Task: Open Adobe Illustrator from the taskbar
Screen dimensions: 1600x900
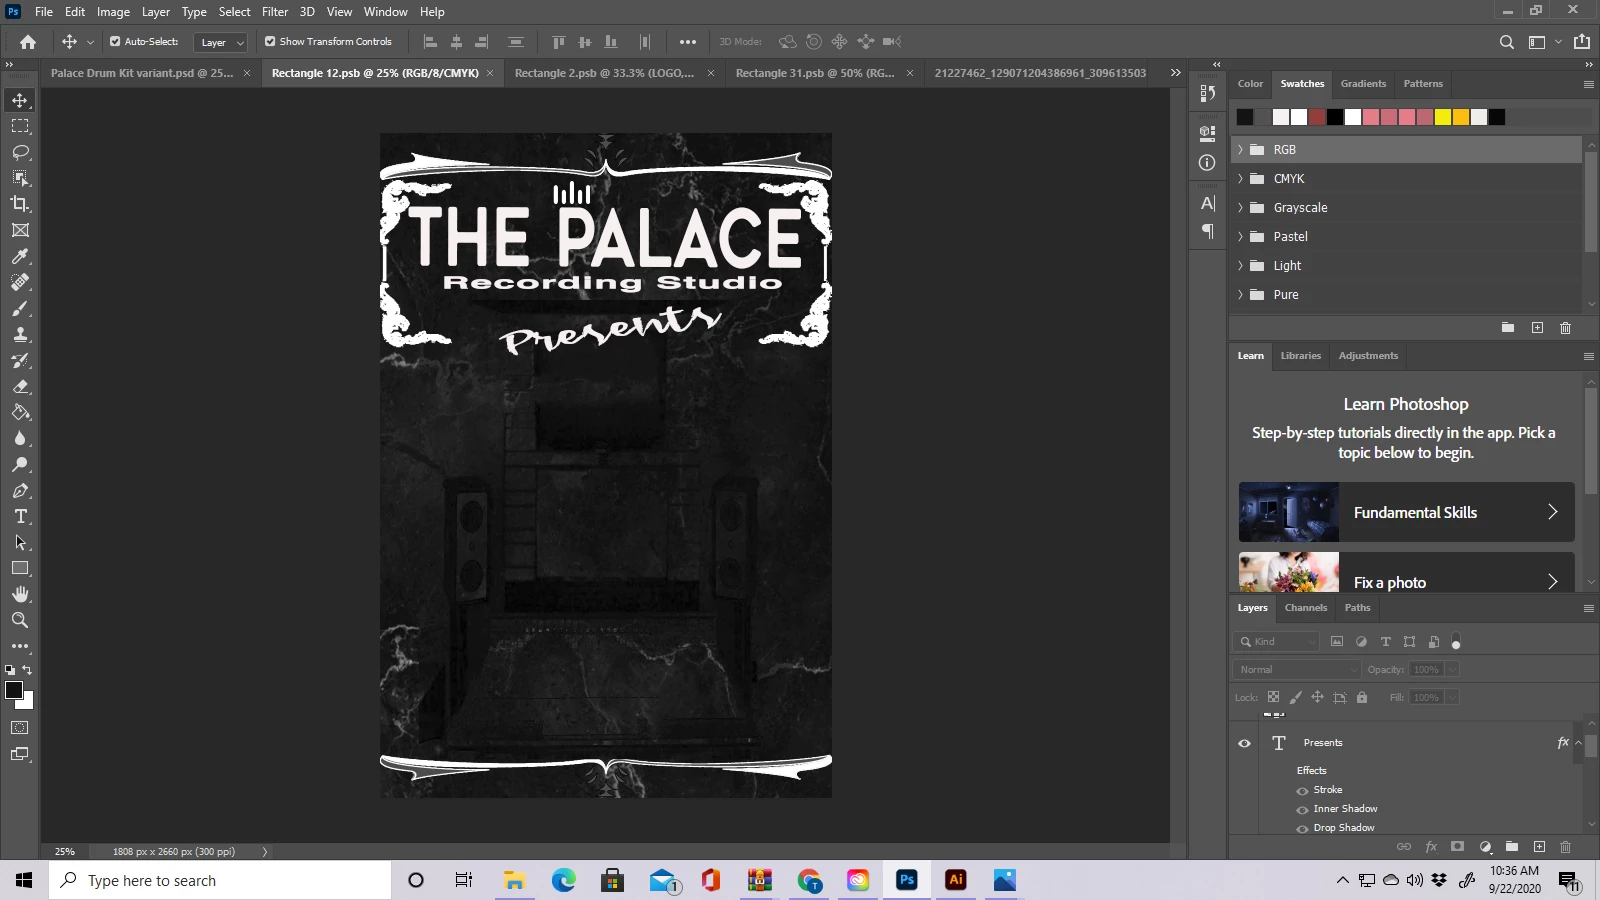Action: coord(956,880)
